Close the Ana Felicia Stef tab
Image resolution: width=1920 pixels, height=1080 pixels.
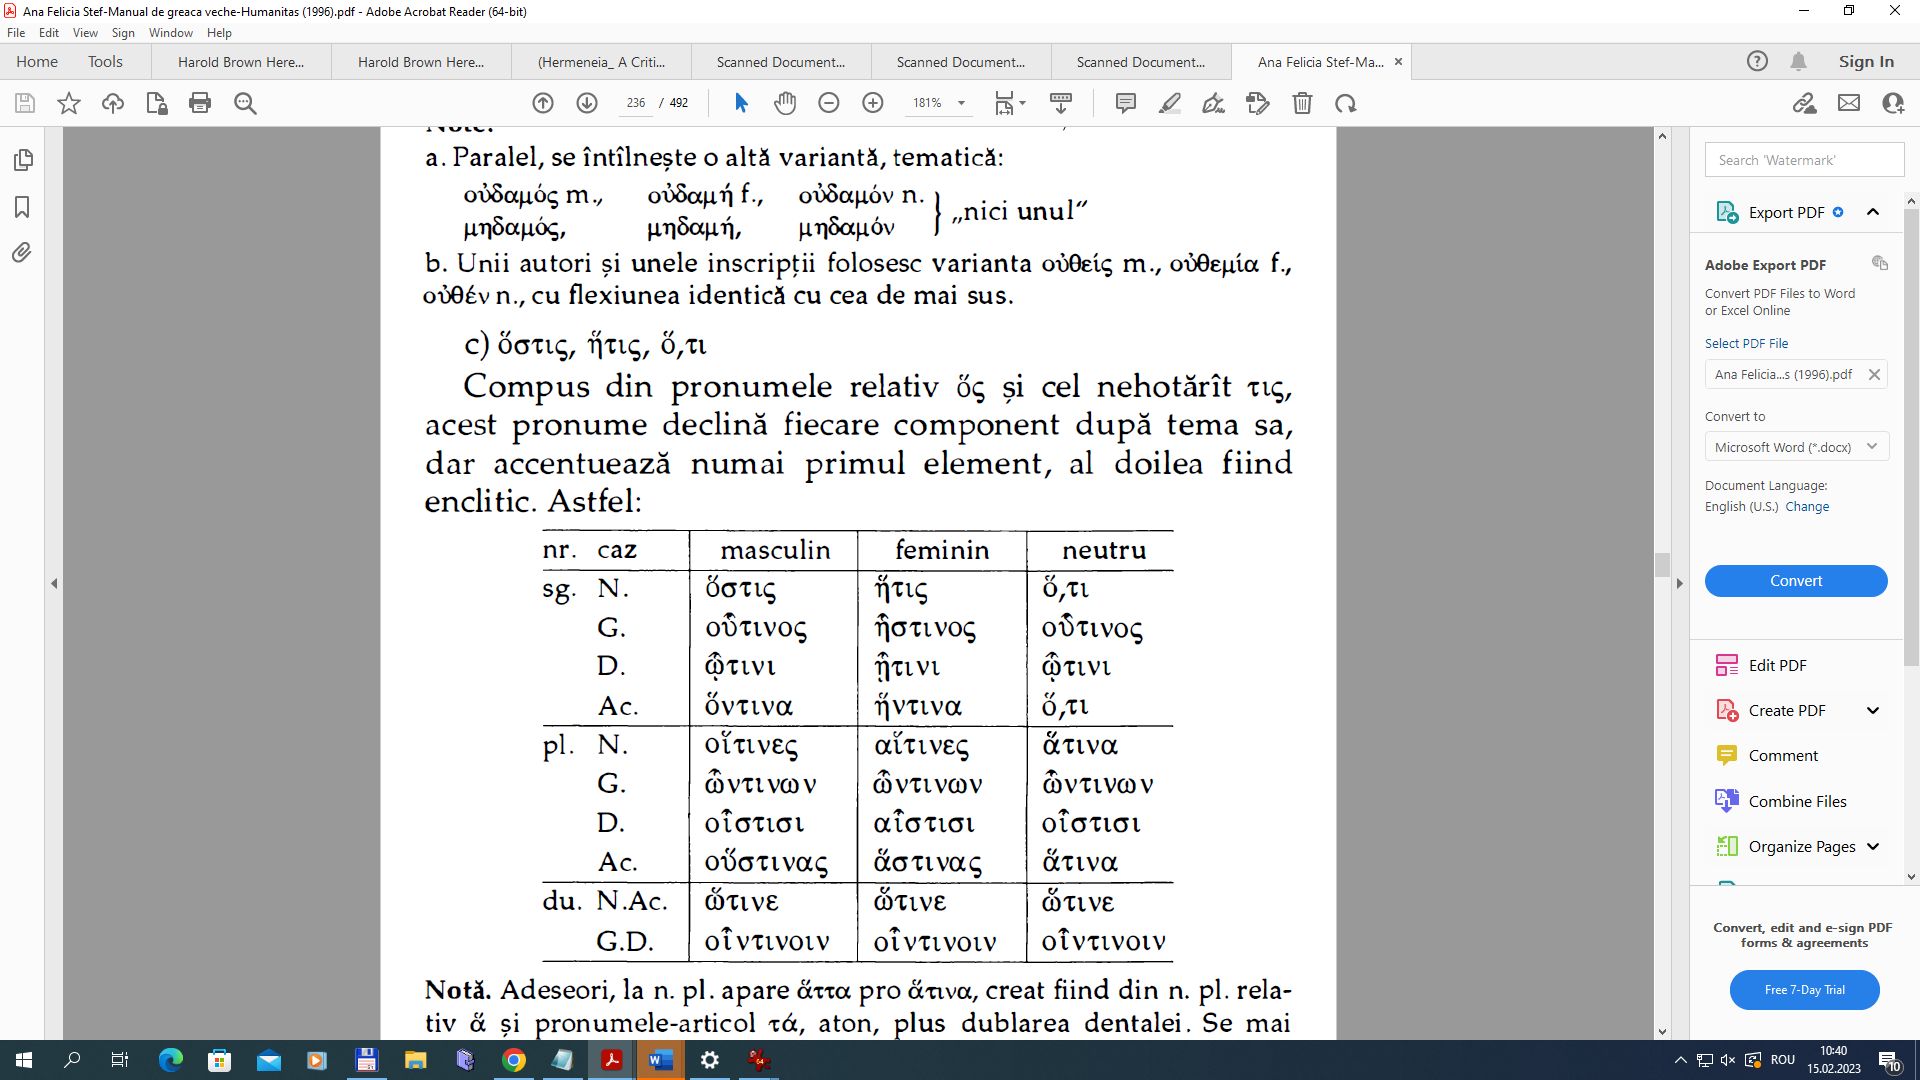1398,61
